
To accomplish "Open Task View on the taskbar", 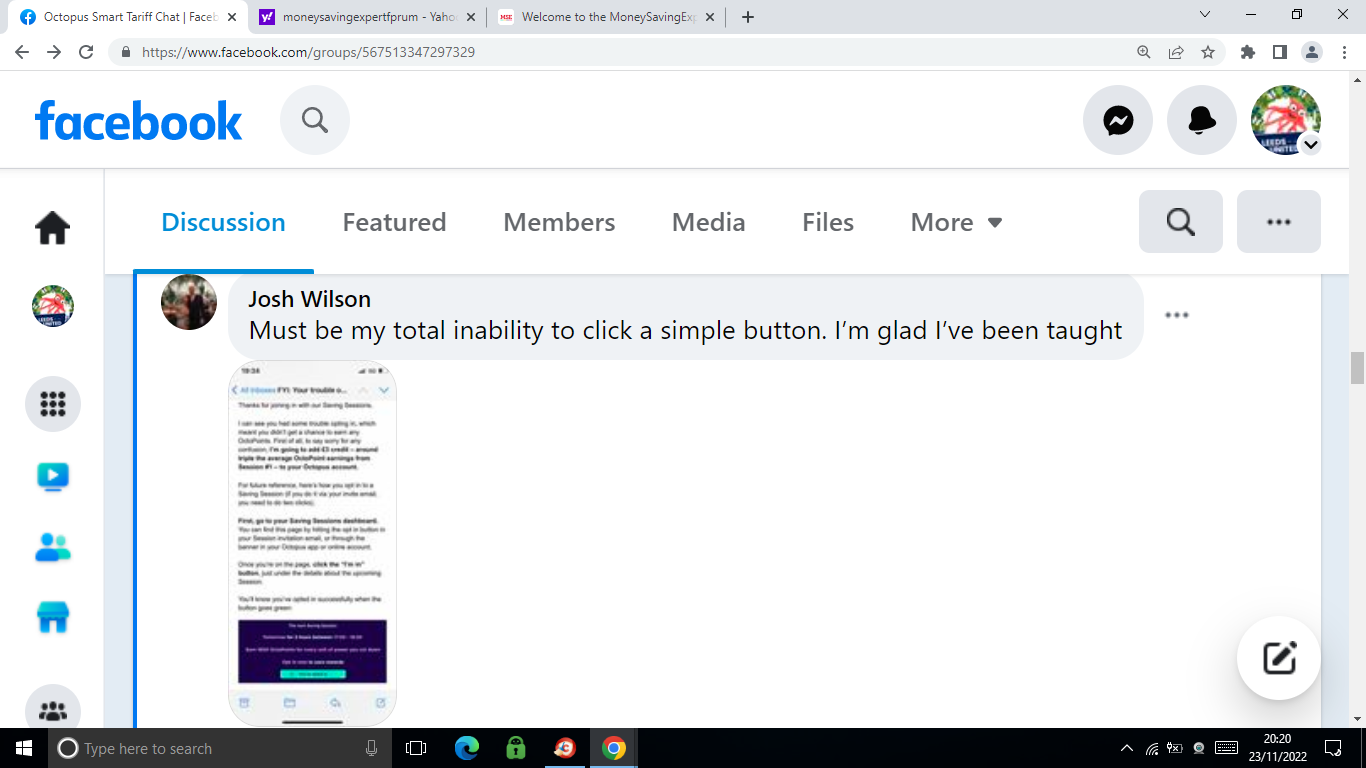I will pyautogui.click(x=416, y=748).
